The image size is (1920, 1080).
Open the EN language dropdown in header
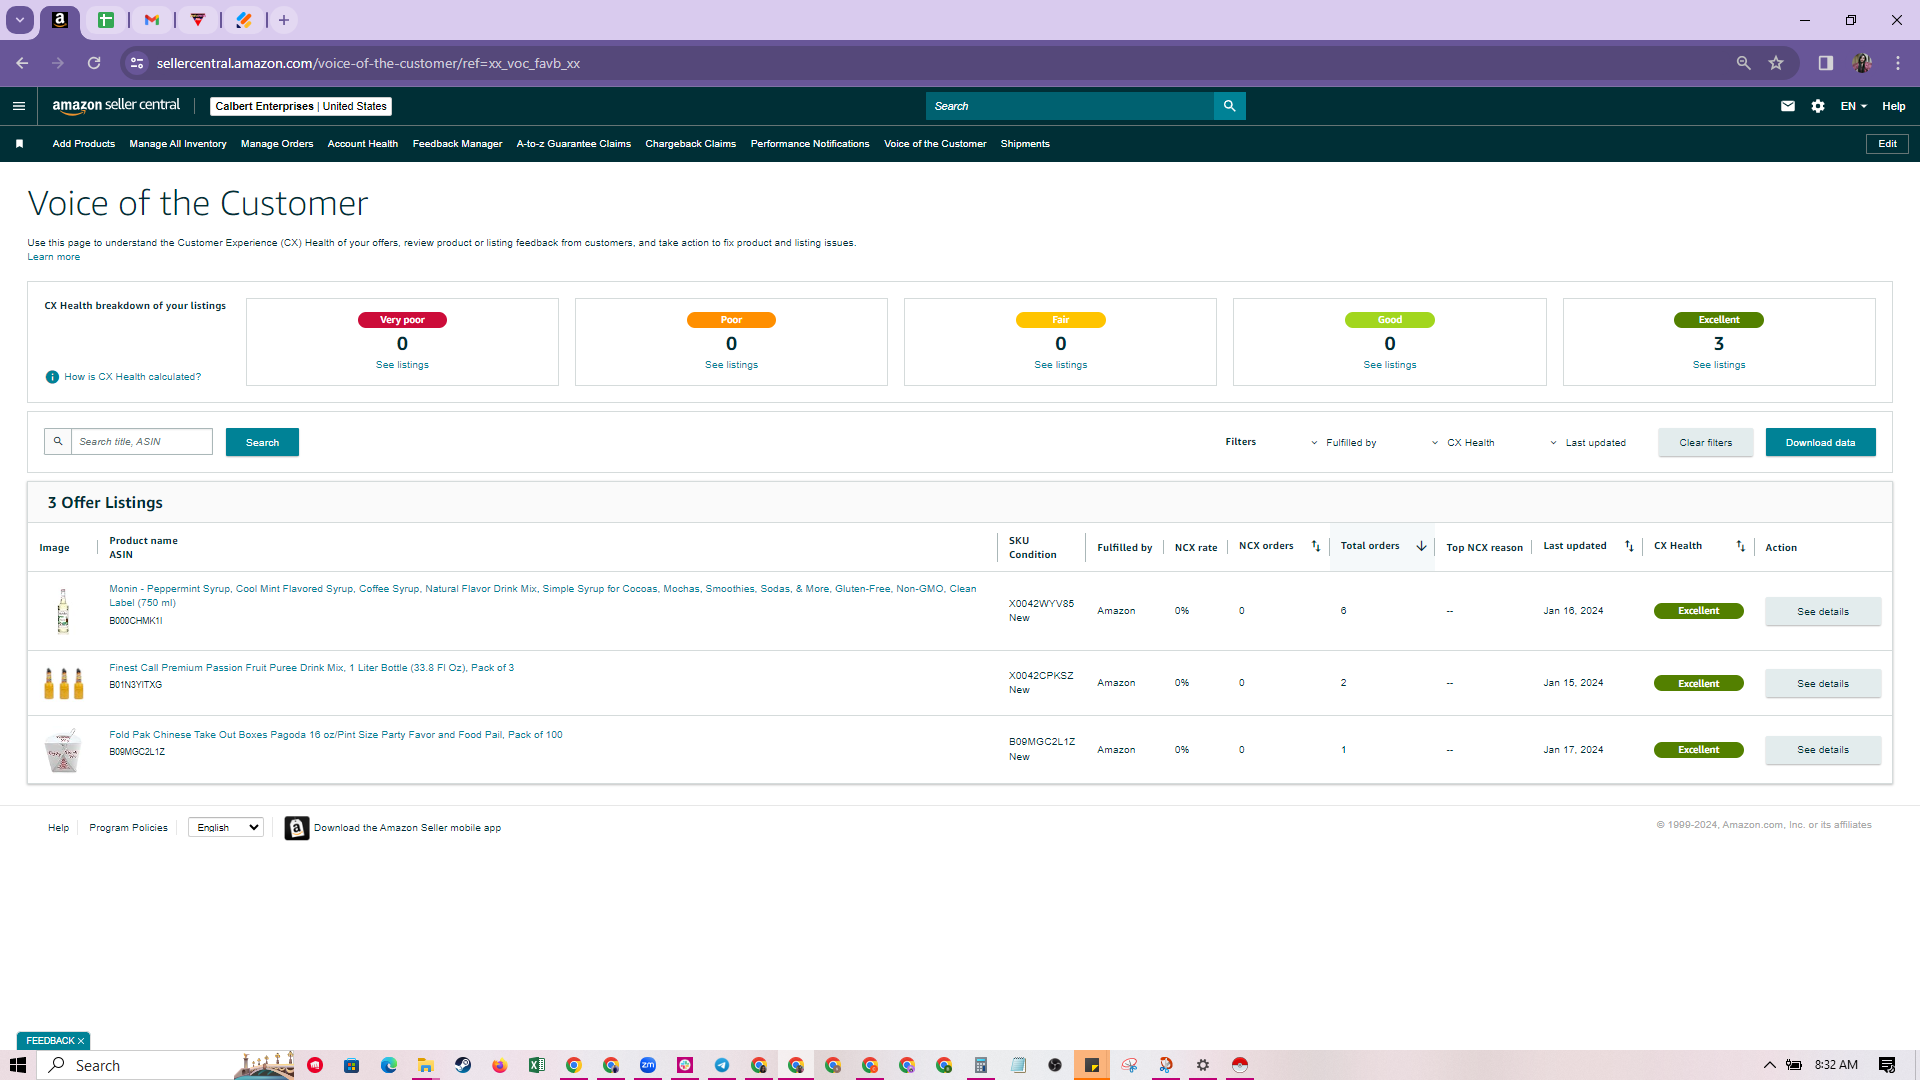[1854, 106]
